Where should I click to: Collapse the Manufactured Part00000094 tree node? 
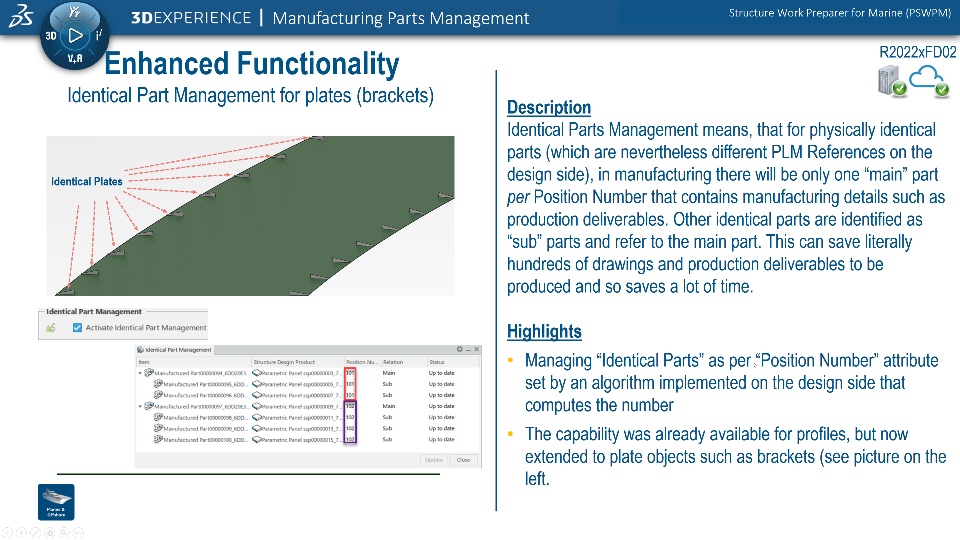click(x=140, y=373)
